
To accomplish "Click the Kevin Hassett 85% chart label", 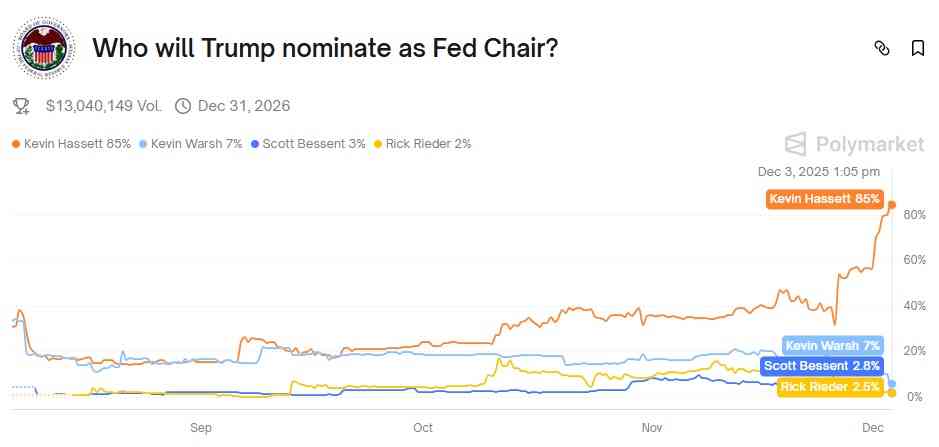I will tap(824, 199).
